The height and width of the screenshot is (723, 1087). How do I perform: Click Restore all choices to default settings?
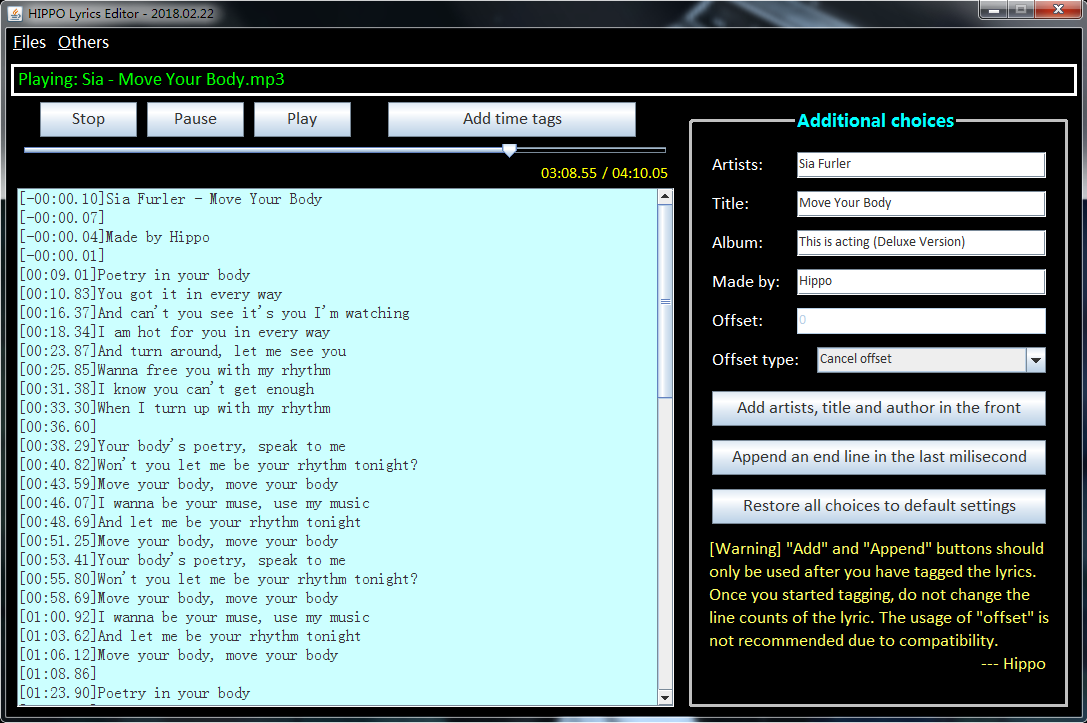click(878, 506)
